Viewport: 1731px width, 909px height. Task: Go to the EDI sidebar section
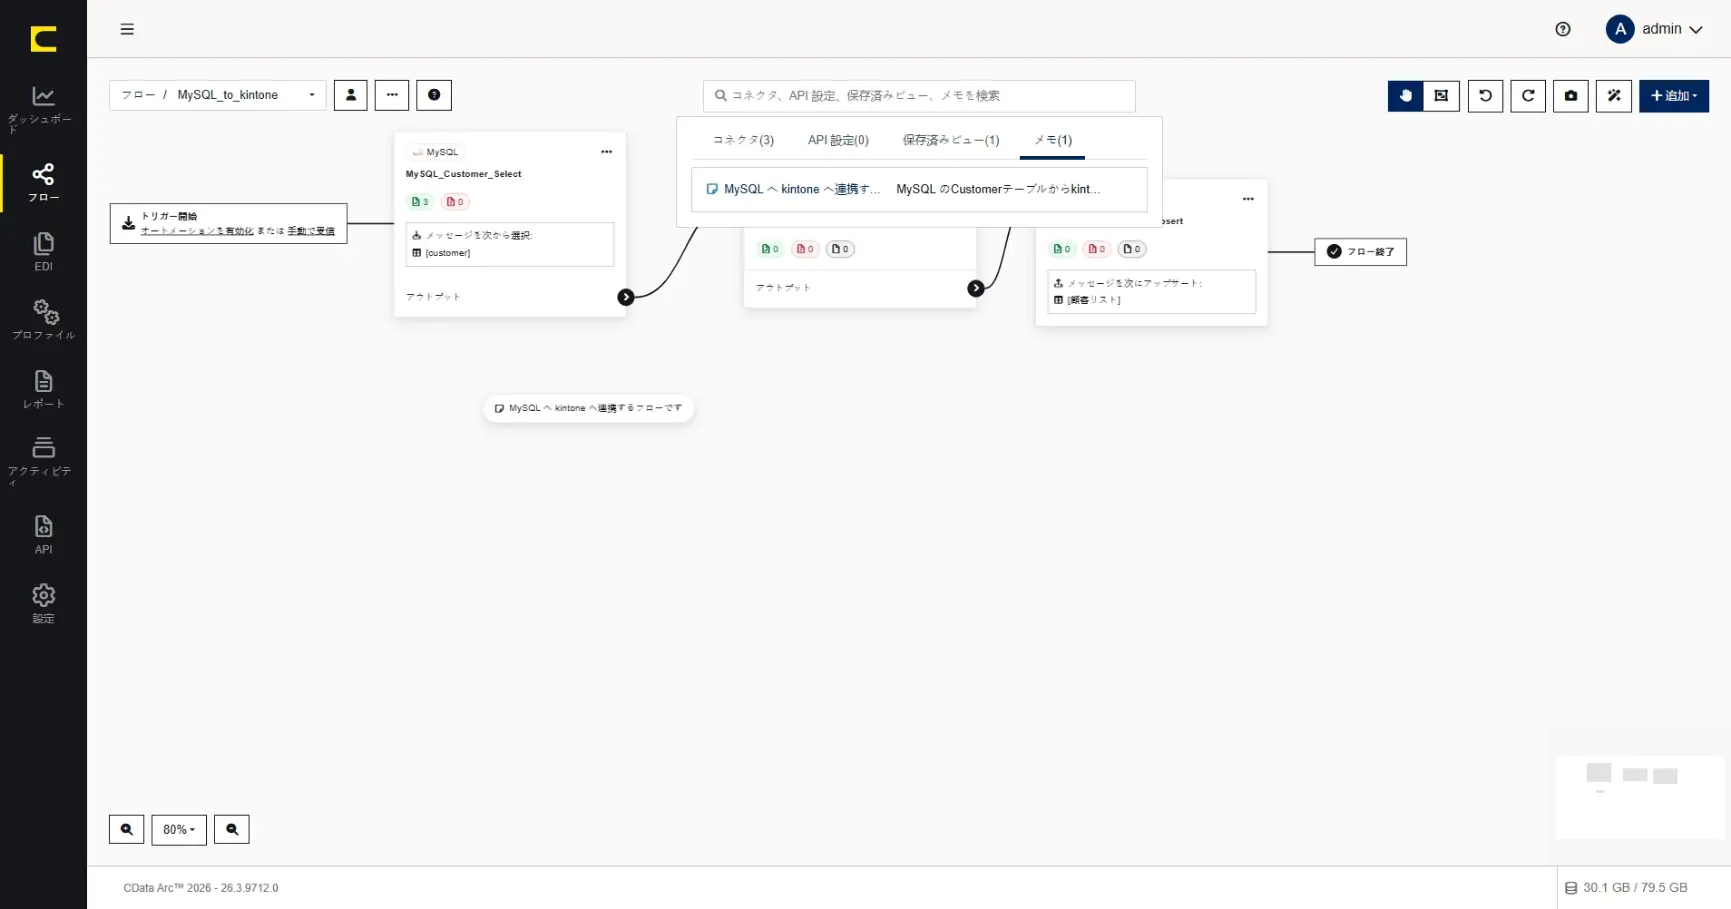click(43, 252)
